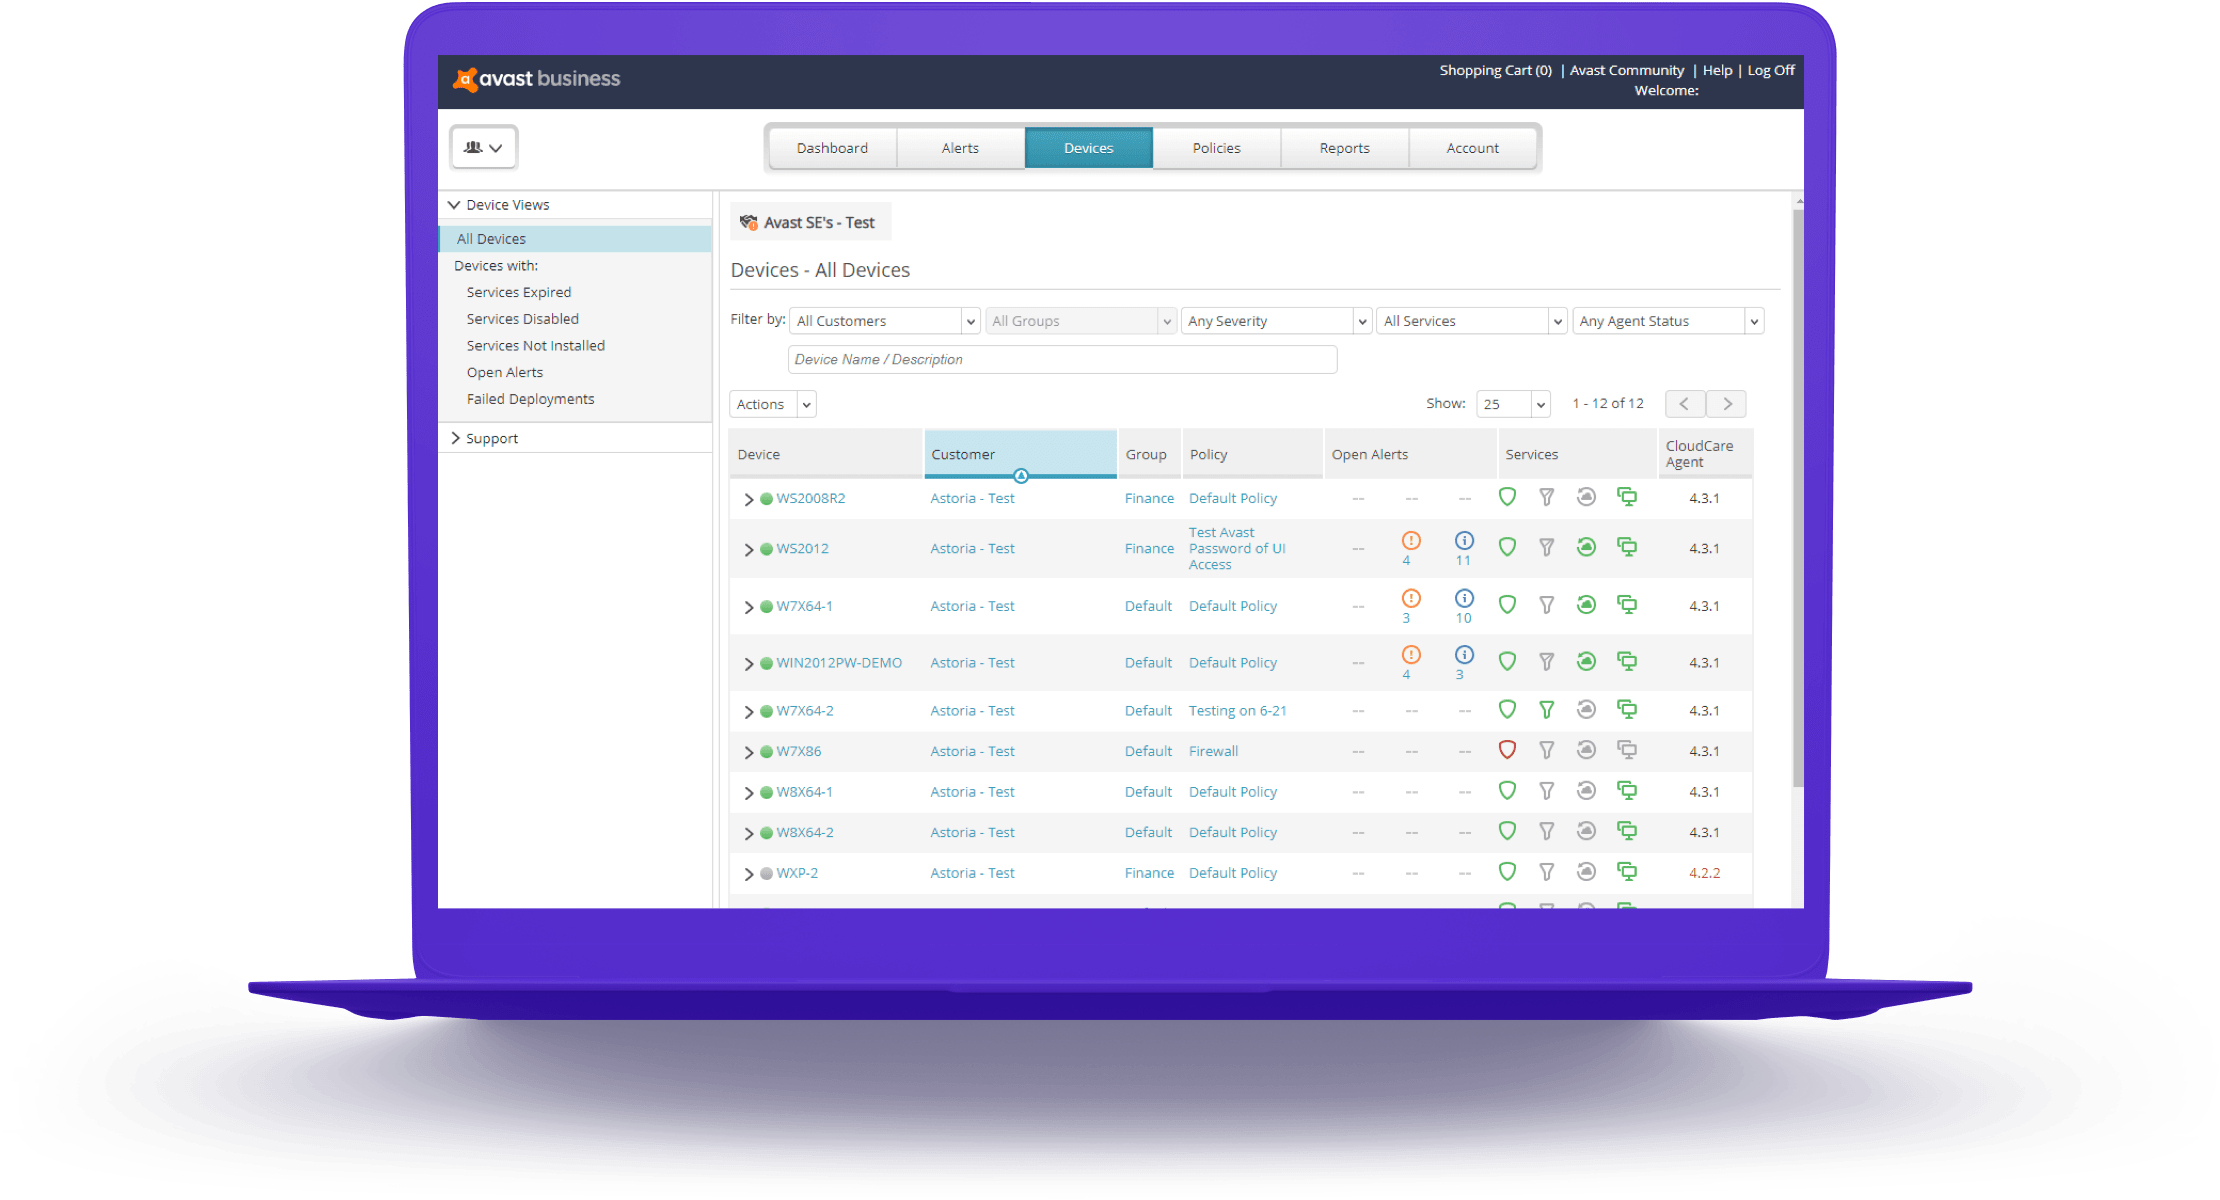
Task: Open the Dashboard tab
Action: pyautogui.click(x=832, y=148)
